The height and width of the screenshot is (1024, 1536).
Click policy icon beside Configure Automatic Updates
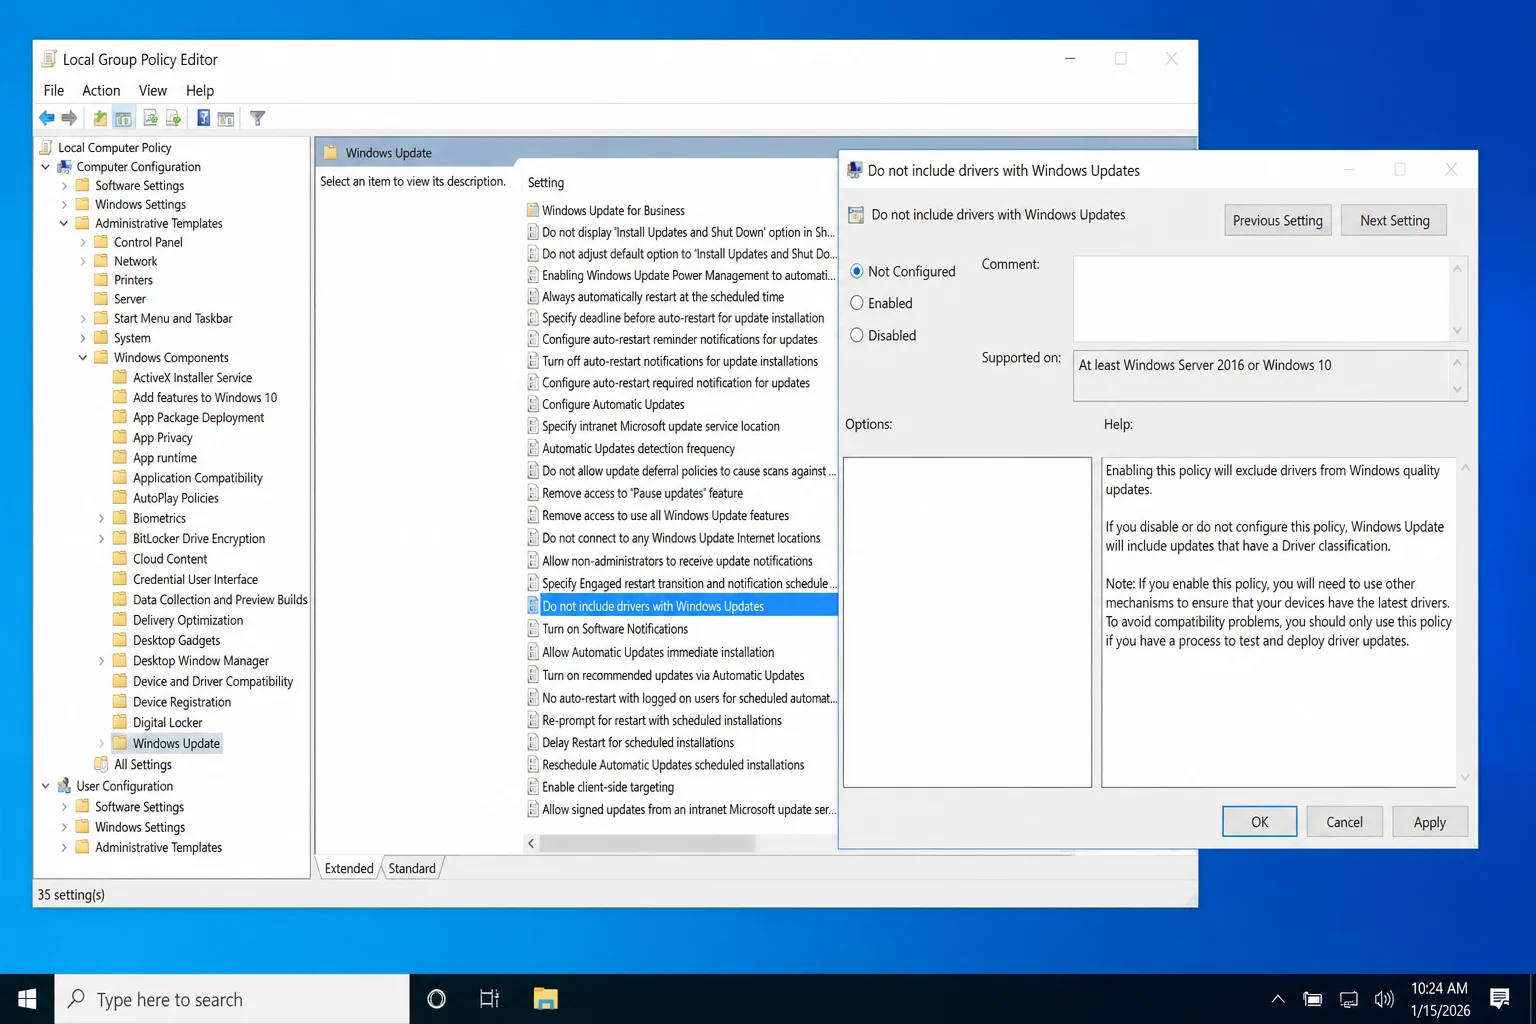(533, 404)
